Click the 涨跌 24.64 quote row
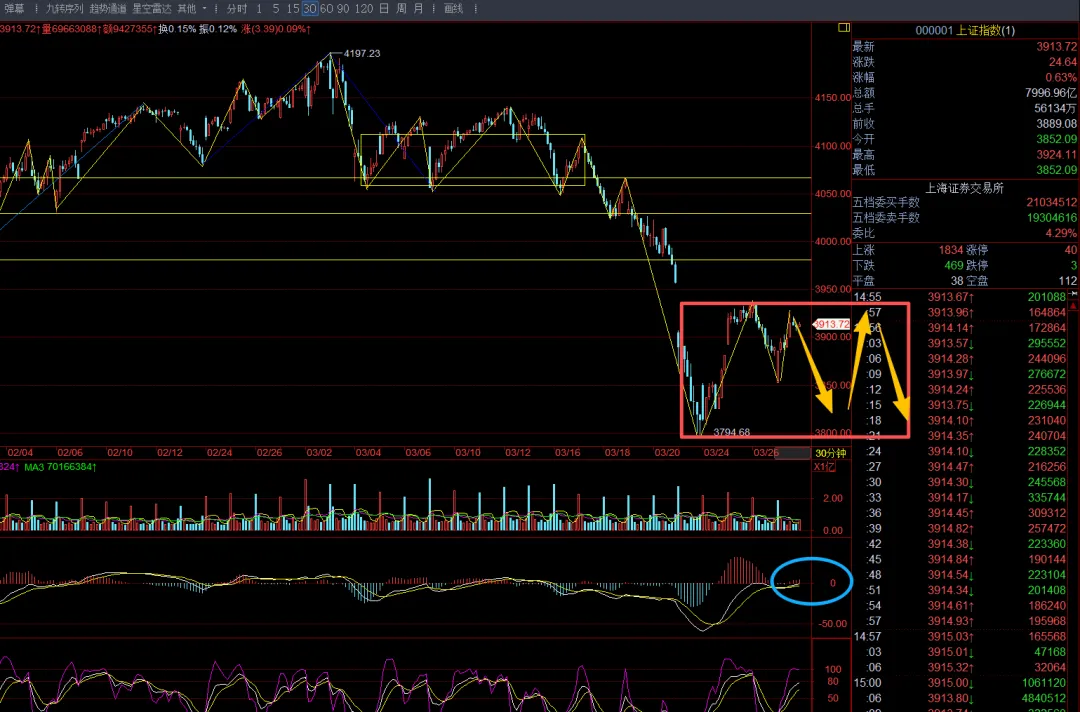Image resolution: width=1080 pixels, height=712 pixels. tap(964, 62)
